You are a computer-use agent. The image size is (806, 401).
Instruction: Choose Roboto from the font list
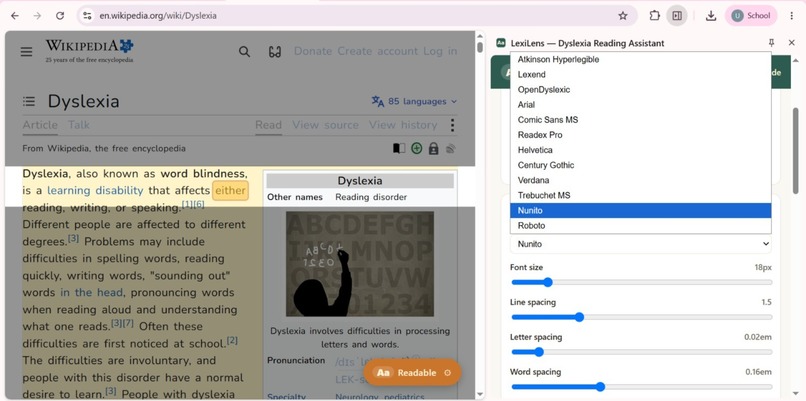click(x=640, y=226)
